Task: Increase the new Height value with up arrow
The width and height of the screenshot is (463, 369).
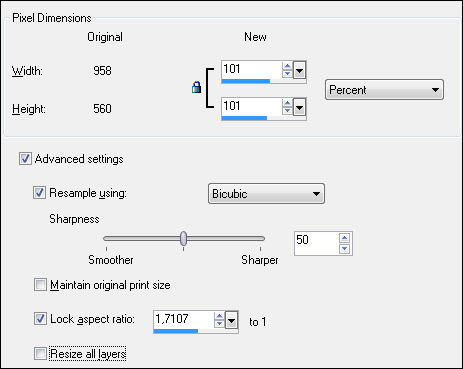Action: pyautogui.click(x=287, y=103)
